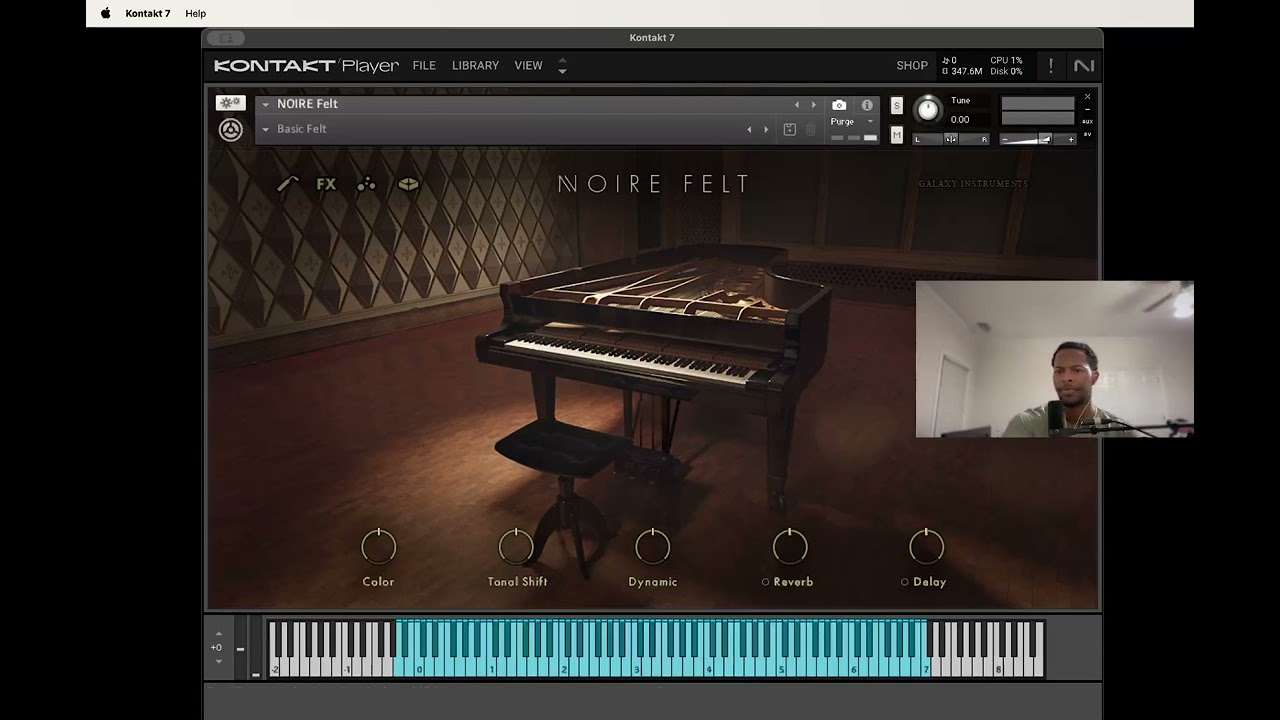This screenshot has height=720, width=1280.
Task: Click the Tune value 0.00 field
Action: (x=960, y=120)
